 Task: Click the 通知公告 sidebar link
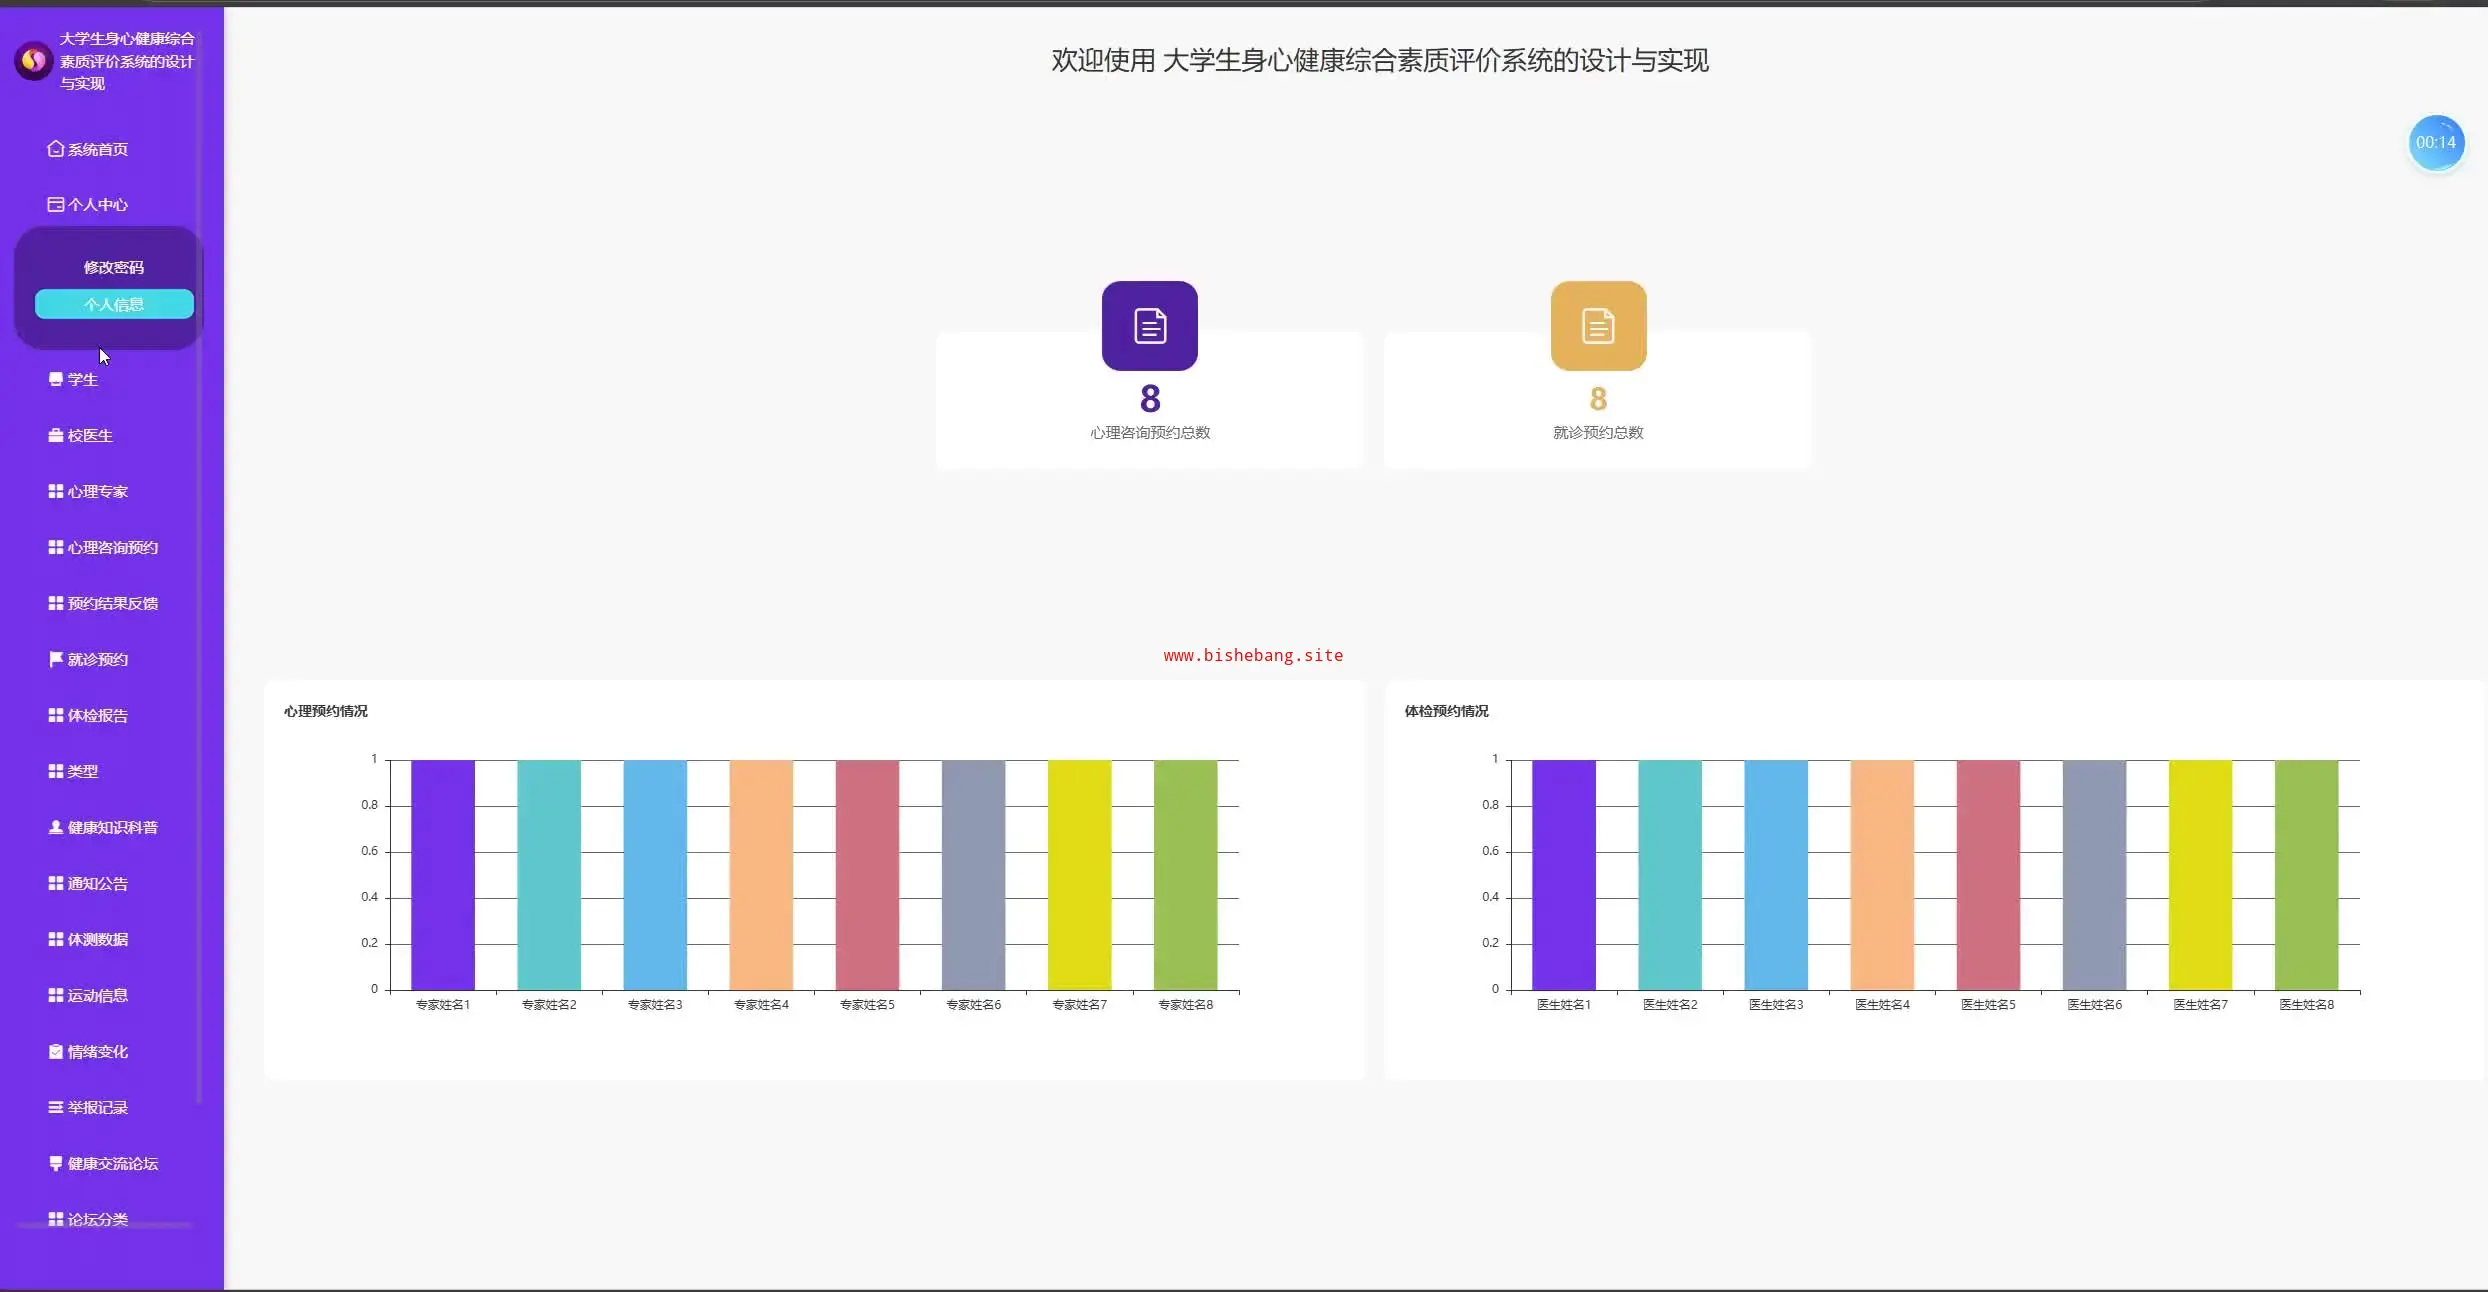pos(97,884)
